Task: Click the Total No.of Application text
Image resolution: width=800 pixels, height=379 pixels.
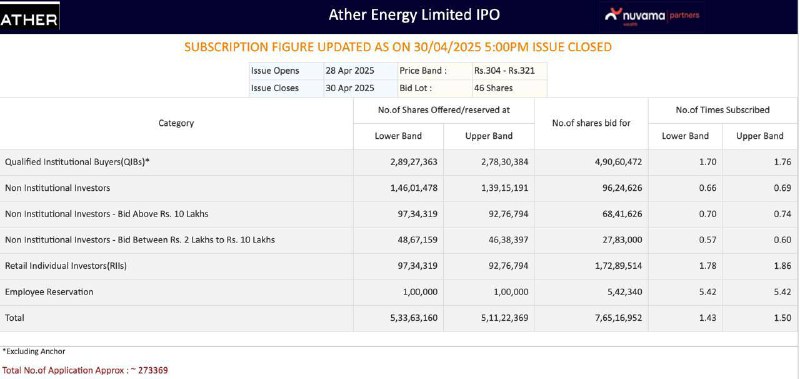Action: [x=85, y=370]
